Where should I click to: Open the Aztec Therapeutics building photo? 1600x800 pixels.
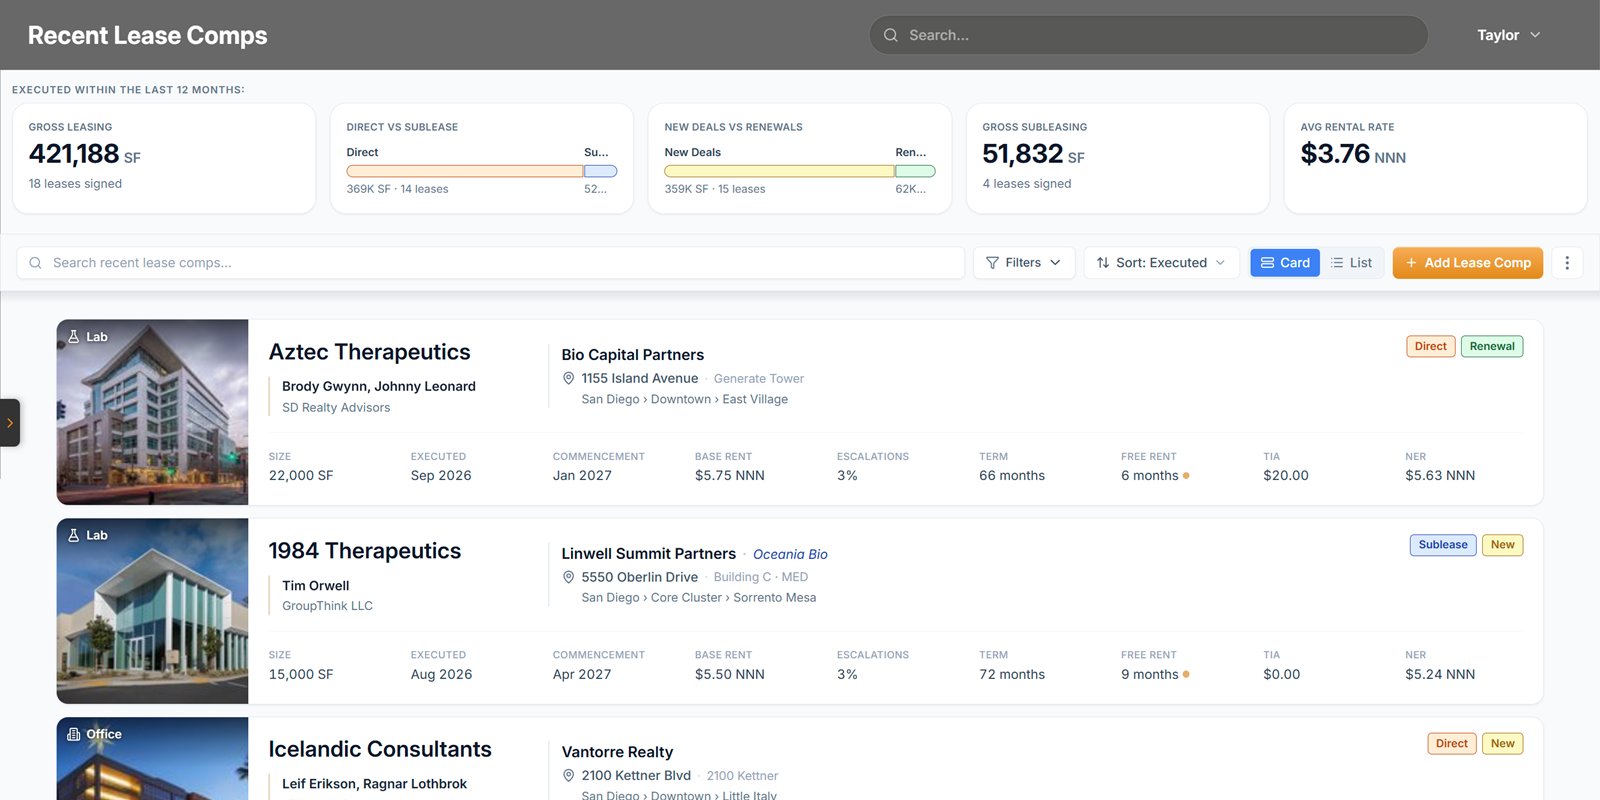(x=152, y=412)
